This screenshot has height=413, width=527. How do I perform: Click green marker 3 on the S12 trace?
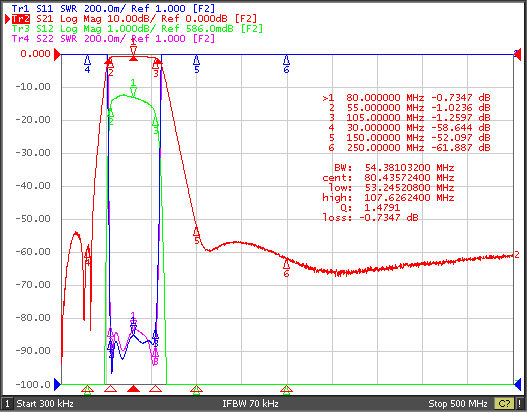click(156, 126)
